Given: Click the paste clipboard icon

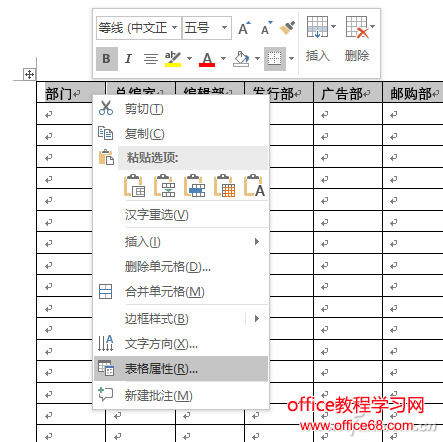Looking at the screenshot, I should 106,157.
